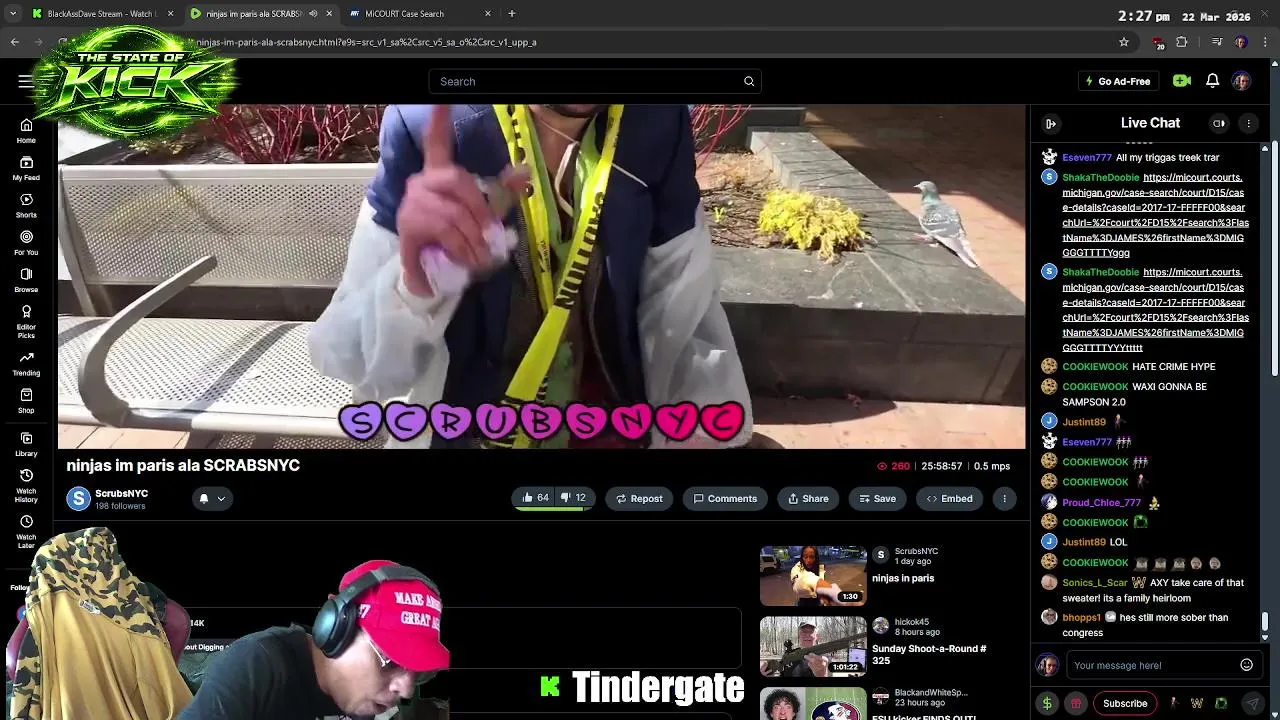The image size is (1280, 720).
Task: Open the Comments button
Action: [x=724, y=498]
